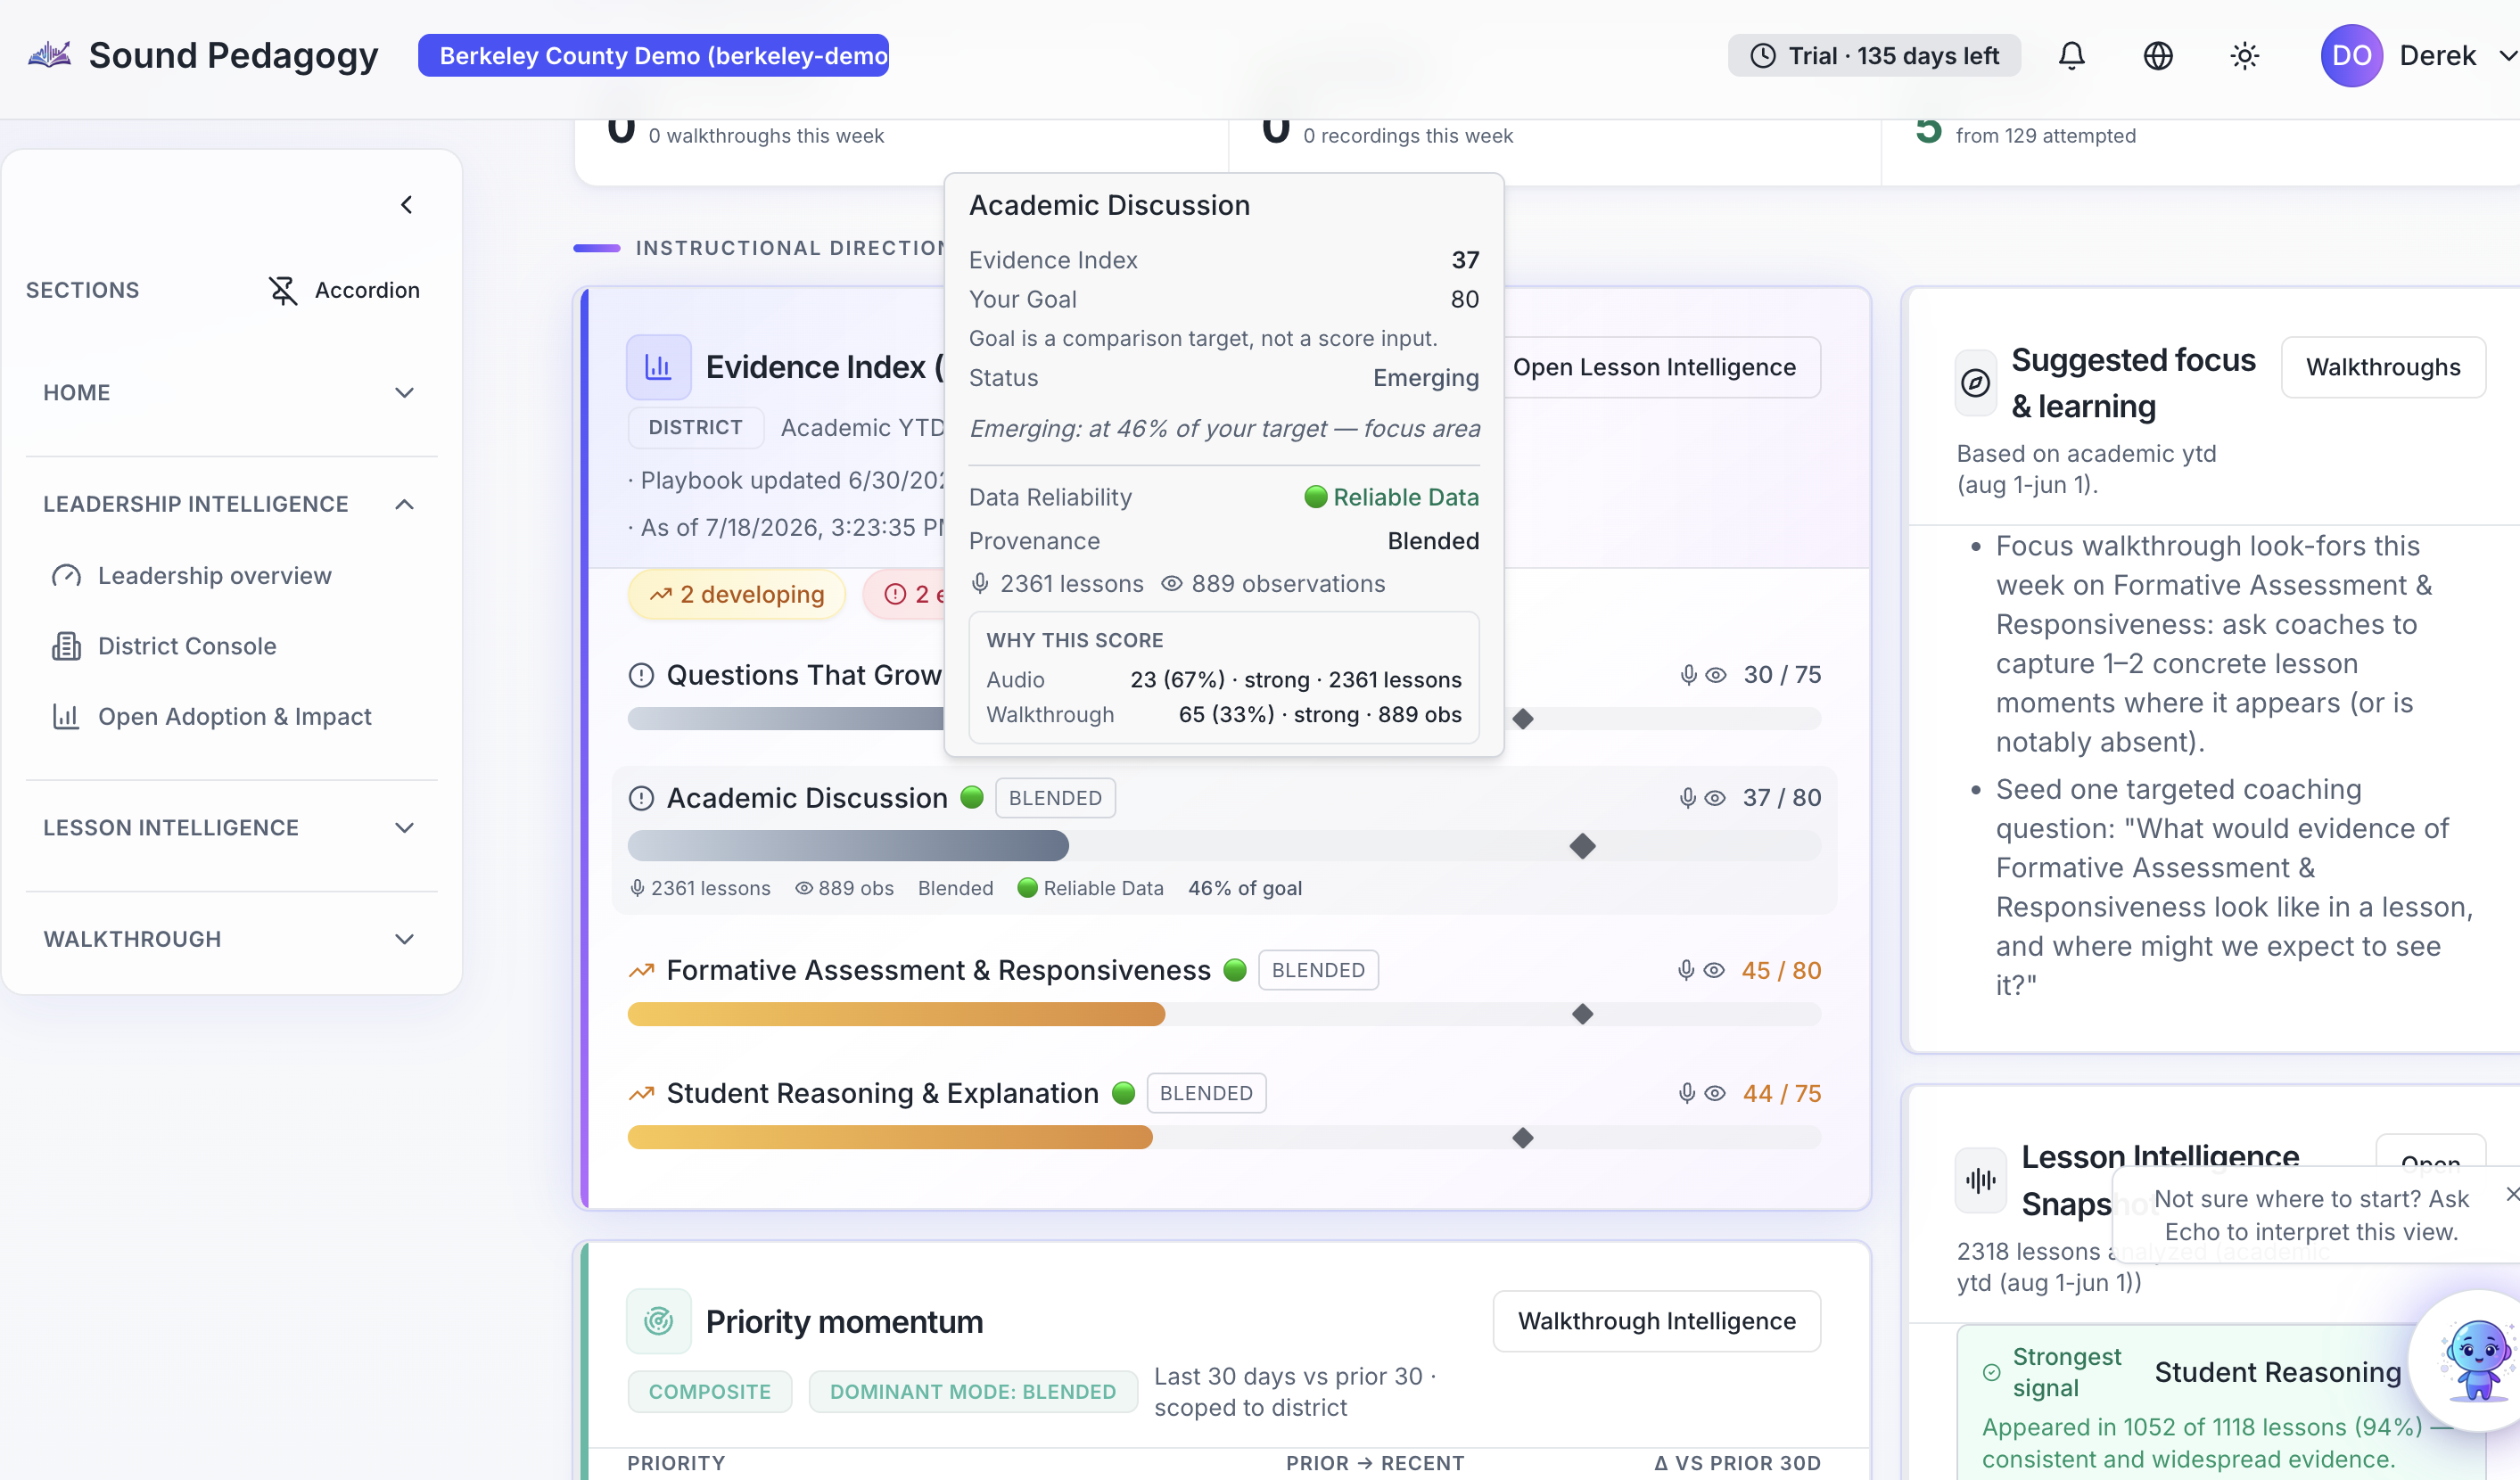
Task: Go to Leadership overview
Action: [214, 576]
